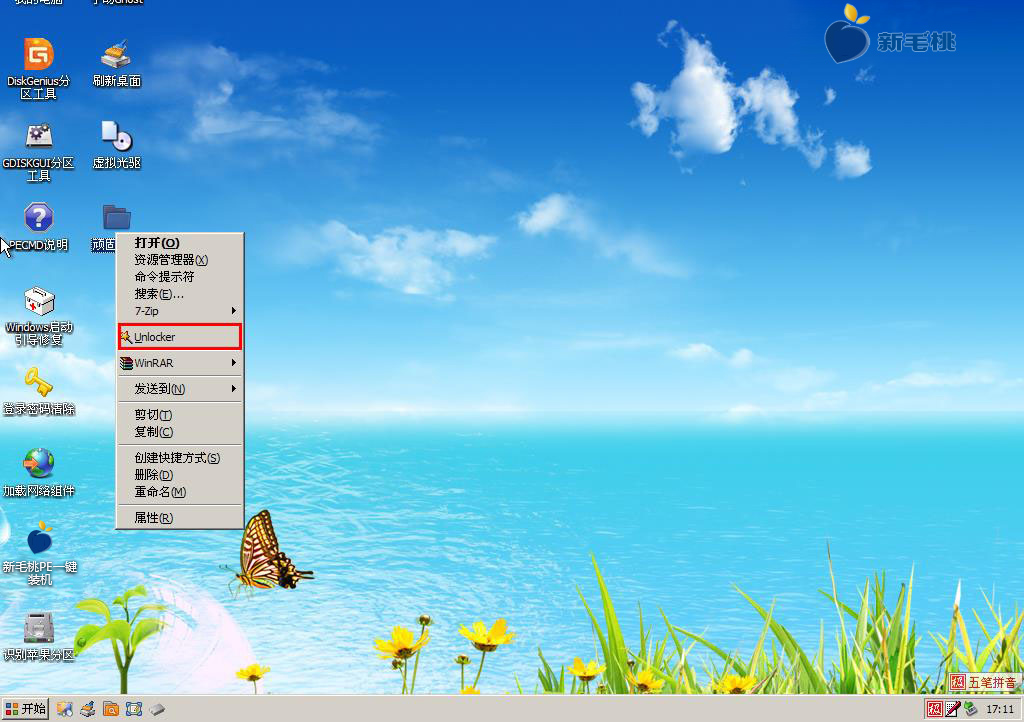This screenshot has width=1024, height=722.
Task: Click the red IME icon in system tray
Action: 935,709
